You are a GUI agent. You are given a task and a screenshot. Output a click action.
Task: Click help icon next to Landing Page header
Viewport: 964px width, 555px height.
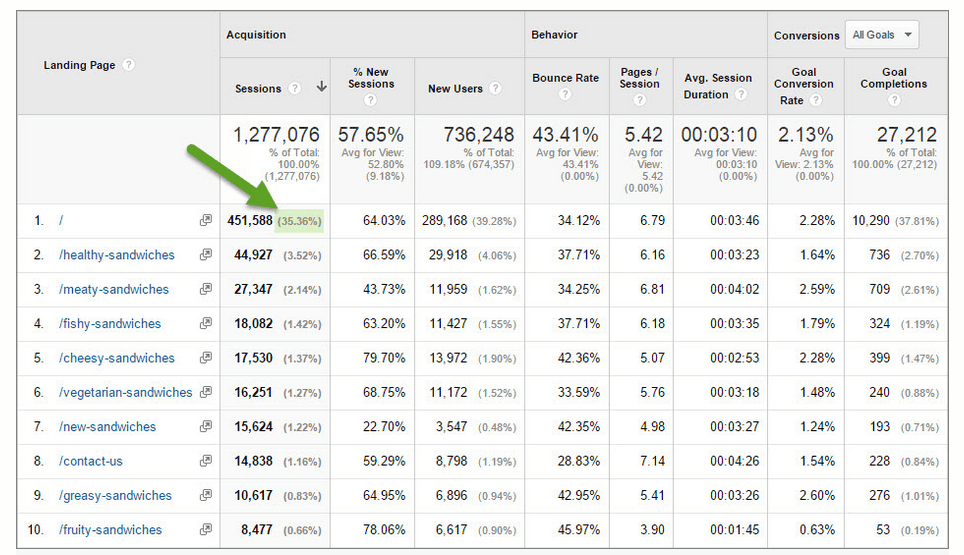coord(129,65)
